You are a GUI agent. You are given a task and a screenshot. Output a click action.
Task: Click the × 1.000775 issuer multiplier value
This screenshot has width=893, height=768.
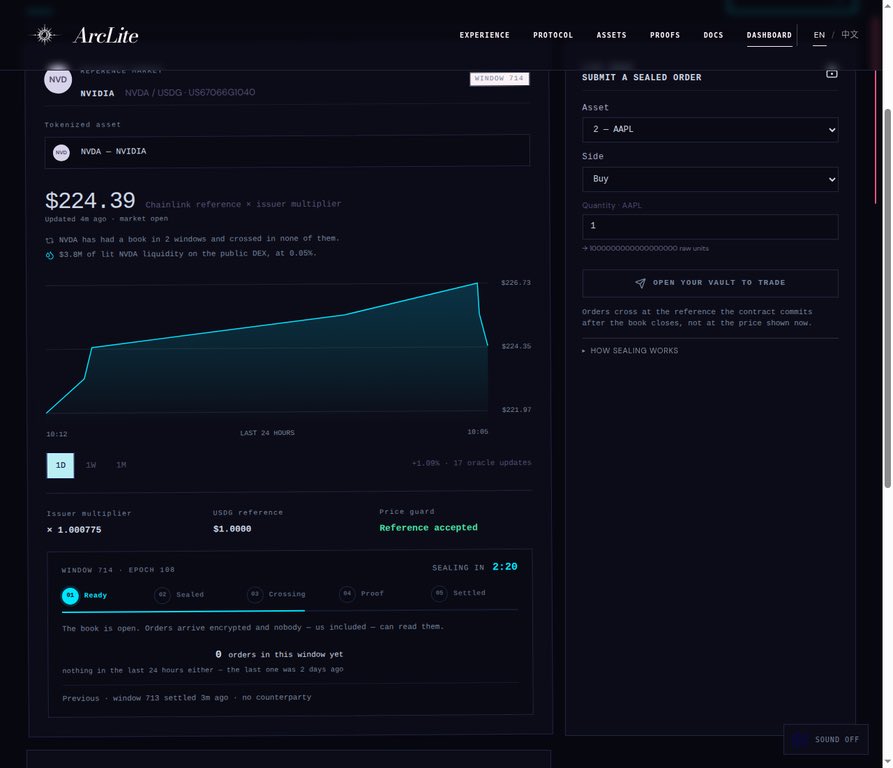point(74,530)
